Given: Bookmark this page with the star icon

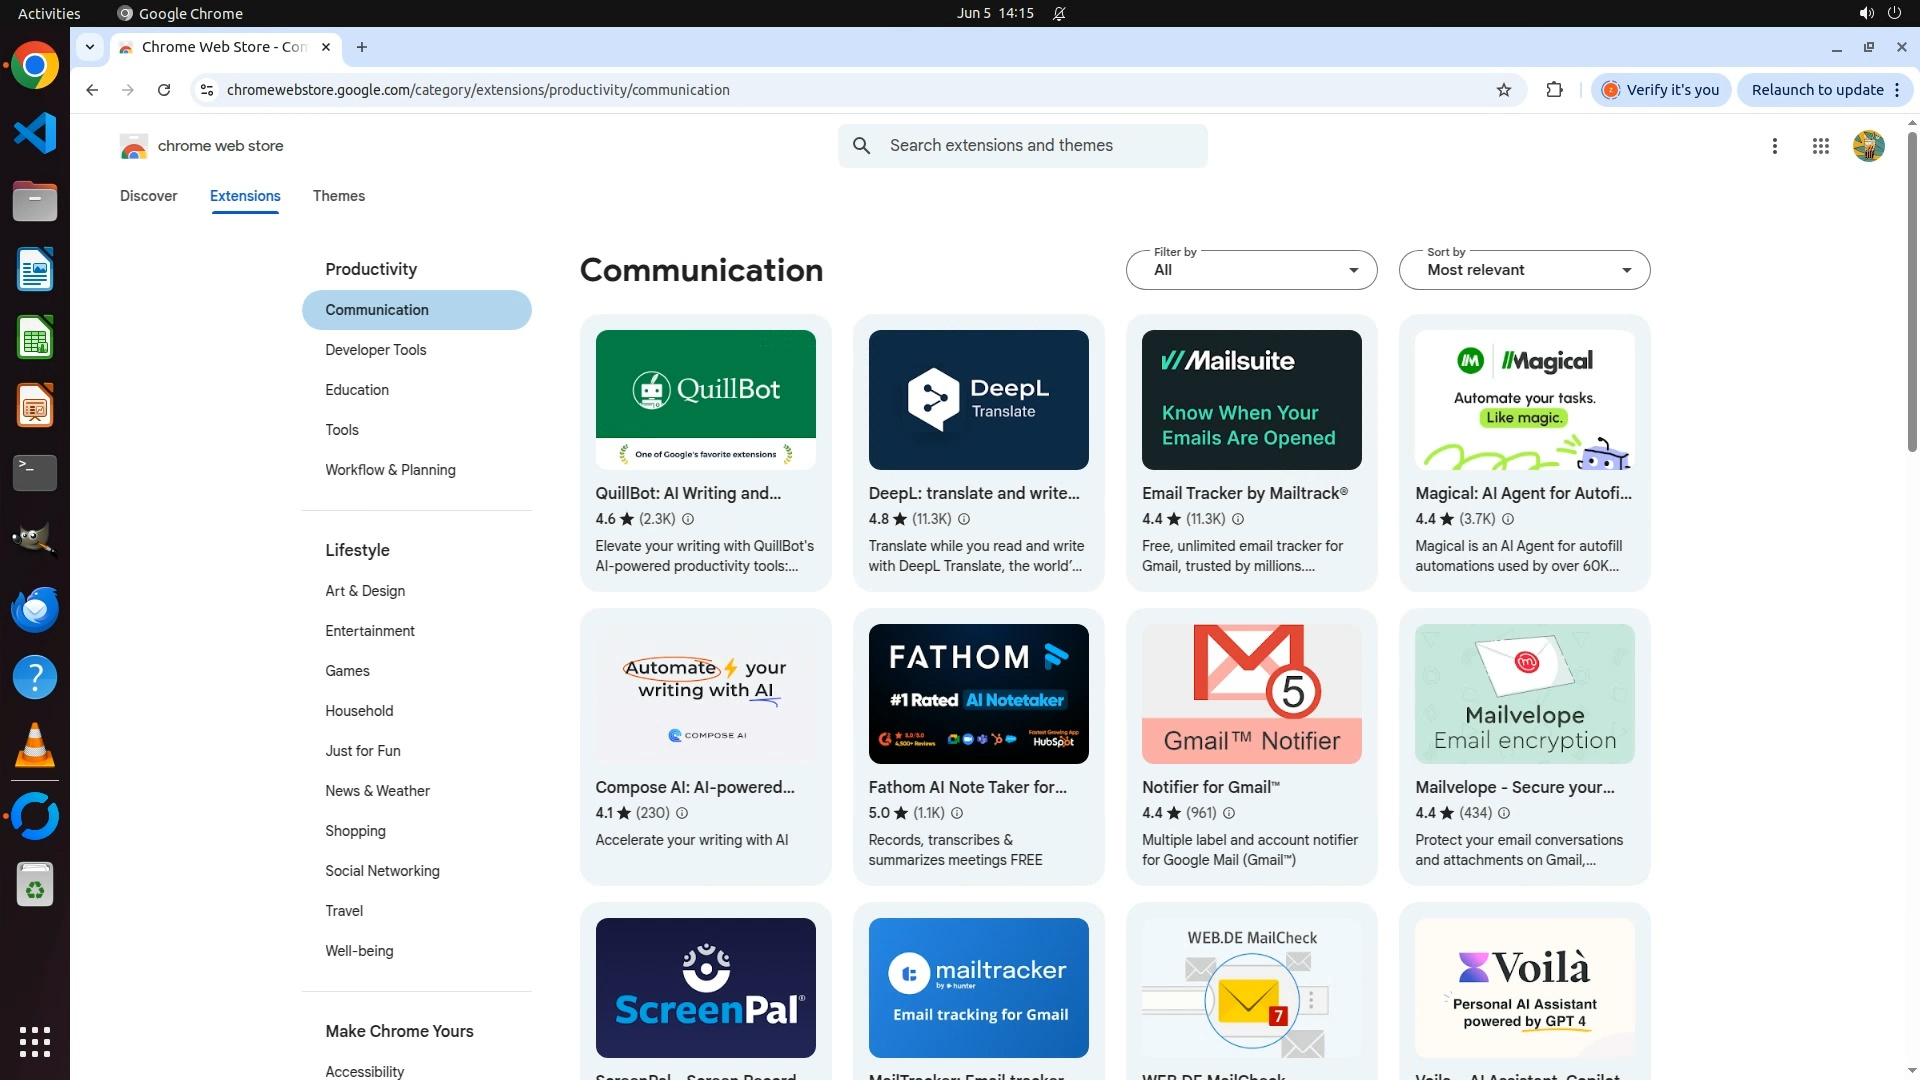Looking at the screenshot, I should click(1503, 90).
